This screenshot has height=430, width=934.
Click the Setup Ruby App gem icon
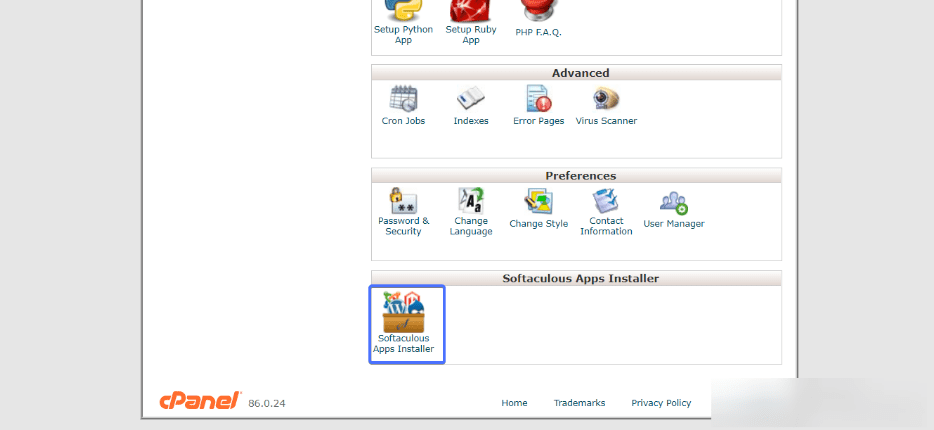pos(471,10)
